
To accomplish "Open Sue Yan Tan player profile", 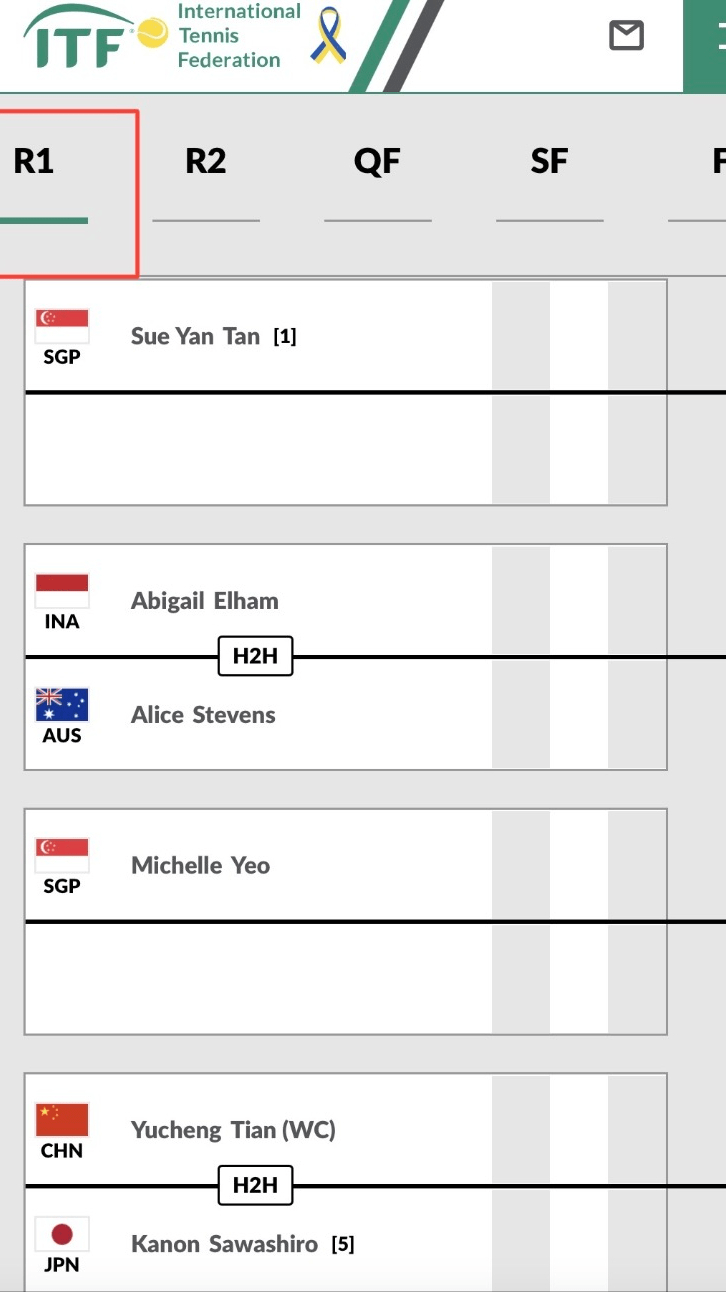I will pyautogui.click(x=195, y=336).
